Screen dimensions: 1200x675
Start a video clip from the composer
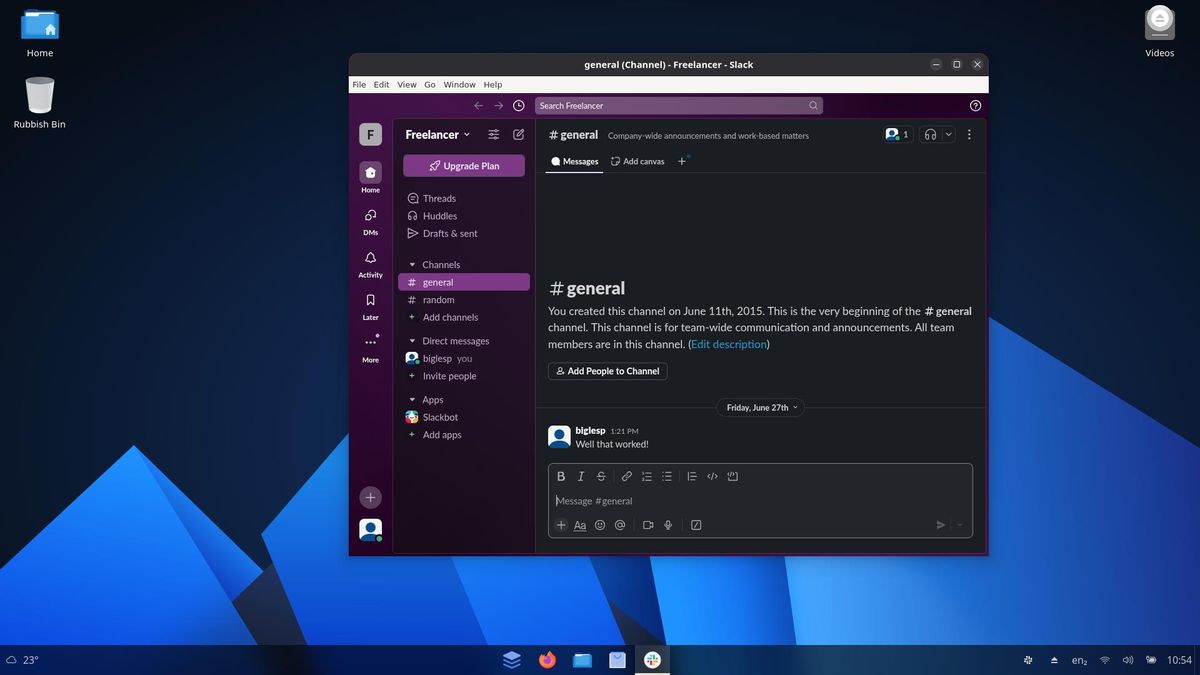[x=647, y=524]
